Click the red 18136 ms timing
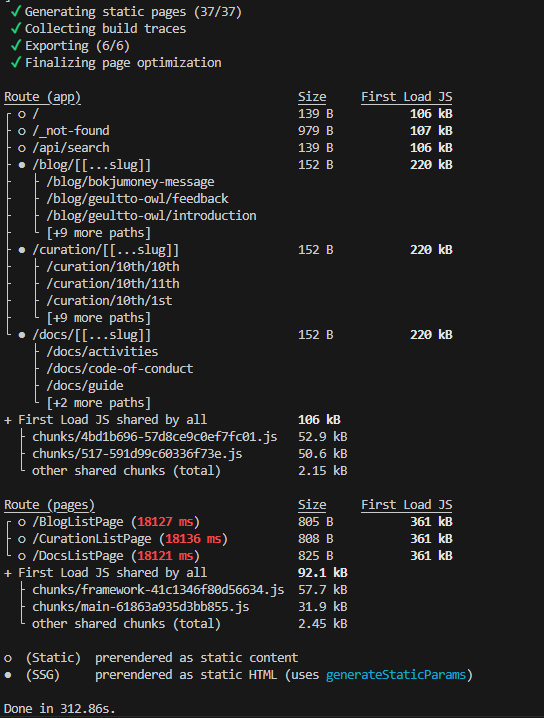Screen dimensions: 544x718 point(193,539)
